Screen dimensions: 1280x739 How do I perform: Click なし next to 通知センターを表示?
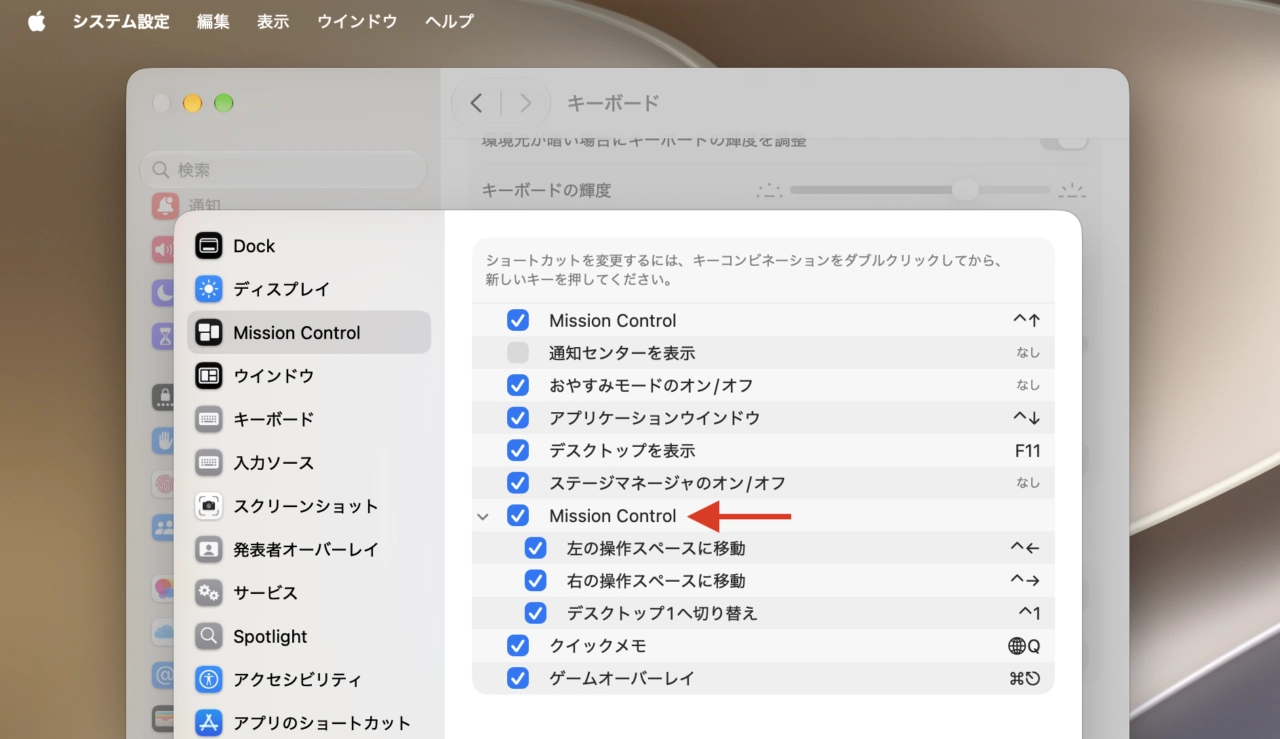pyautogui.click(x=1028, y=352)
